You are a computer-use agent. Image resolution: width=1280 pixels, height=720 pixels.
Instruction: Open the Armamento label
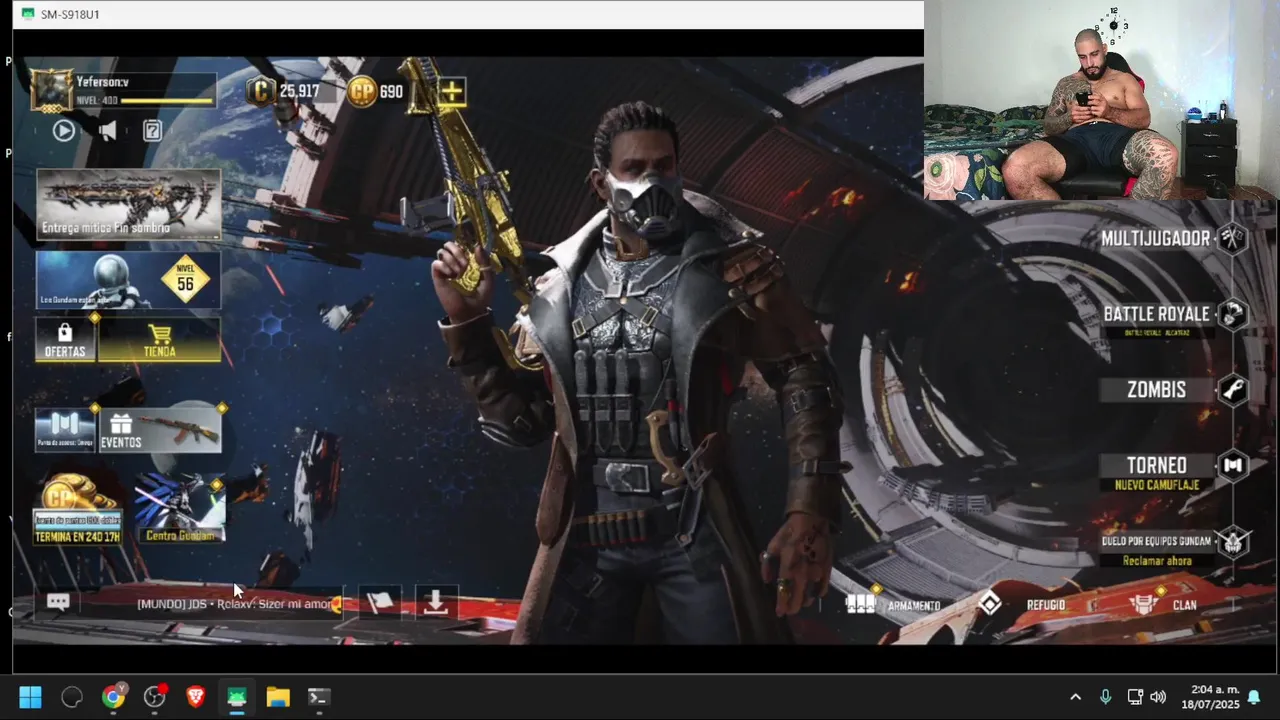(914, 606)
